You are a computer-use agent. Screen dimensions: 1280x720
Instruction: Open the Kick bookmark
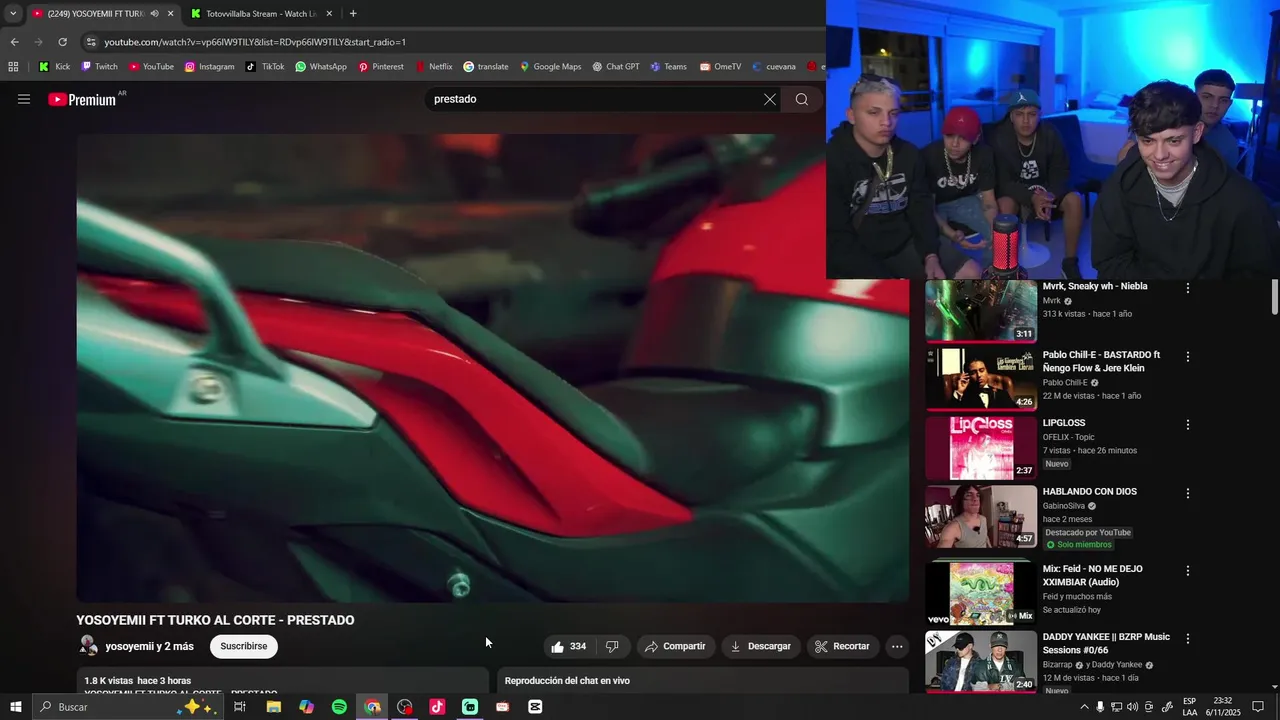click(54, 67)
